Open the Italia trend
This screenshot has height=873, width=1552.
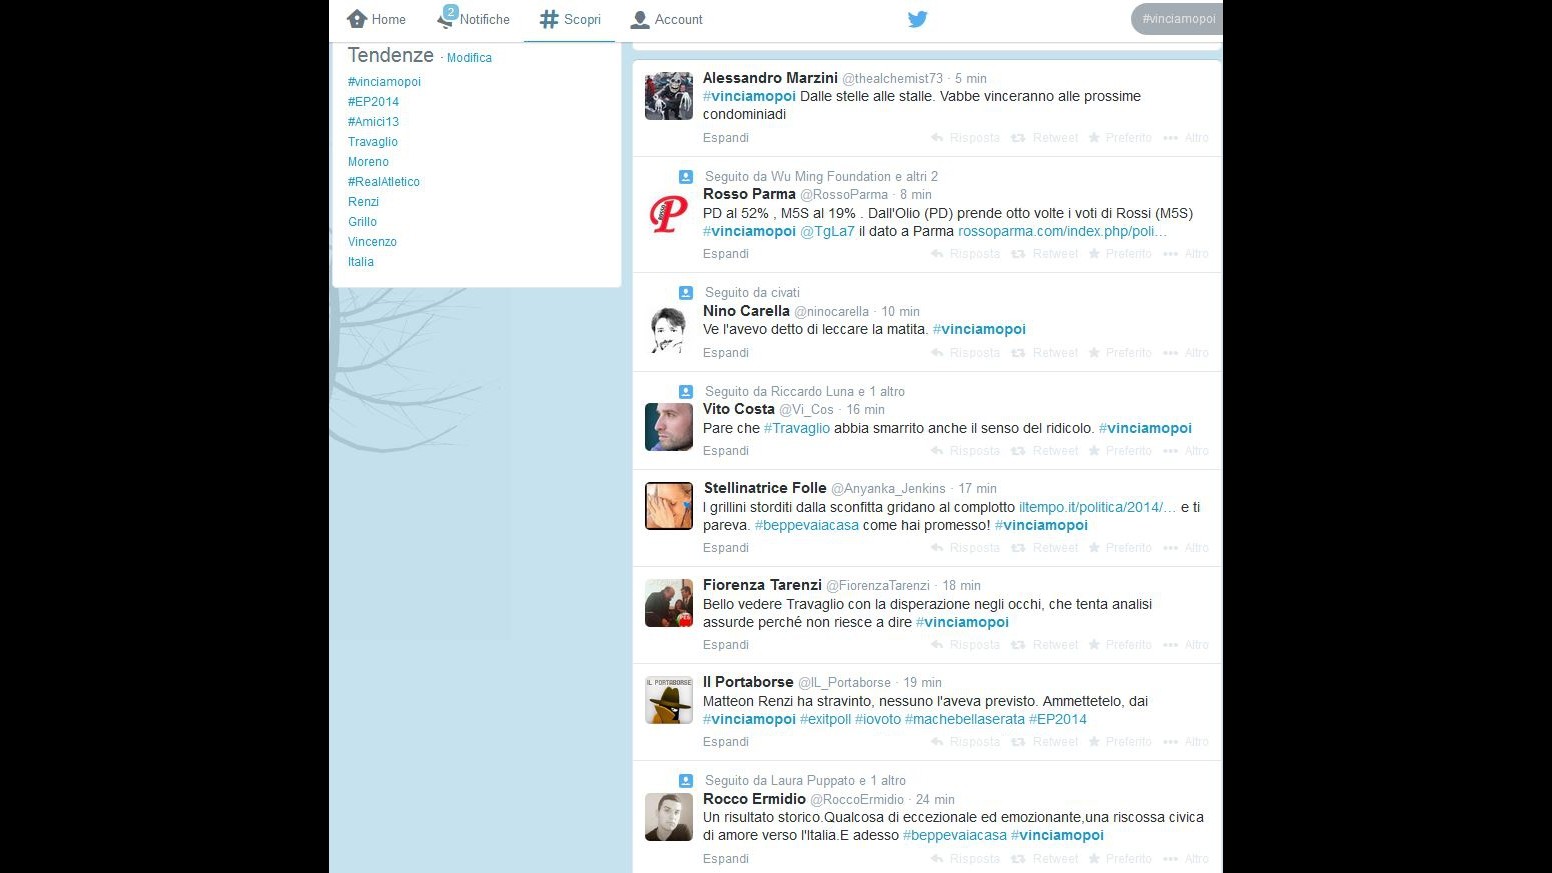click(361, 262)
